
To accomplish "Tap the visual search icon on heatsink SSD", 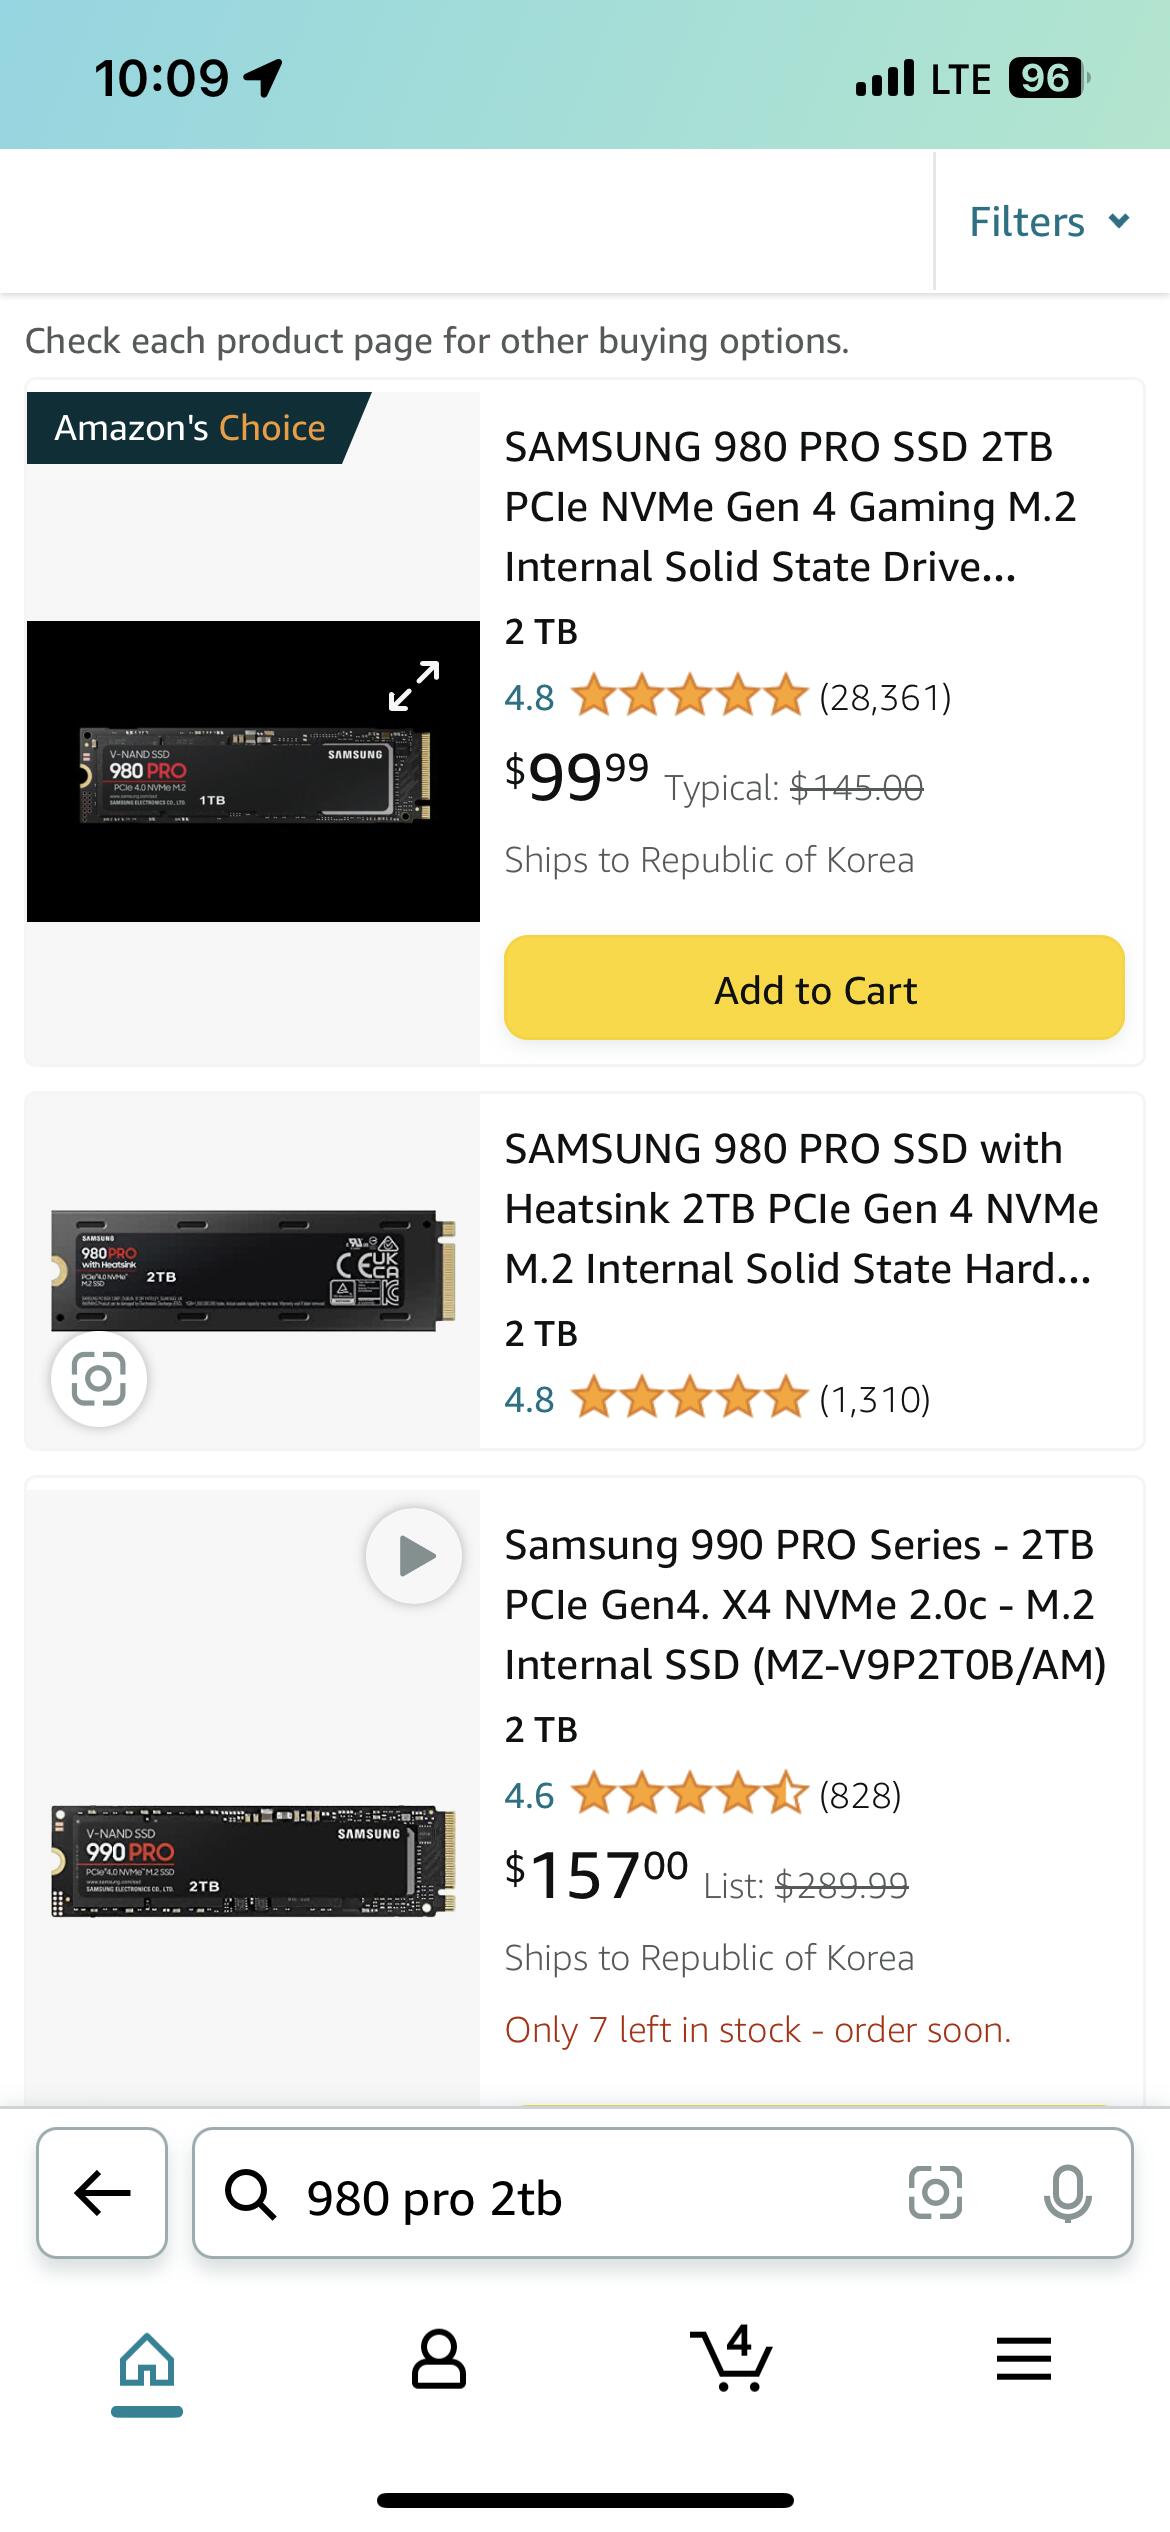I will pyautogui.click(x=99, y=1379).
